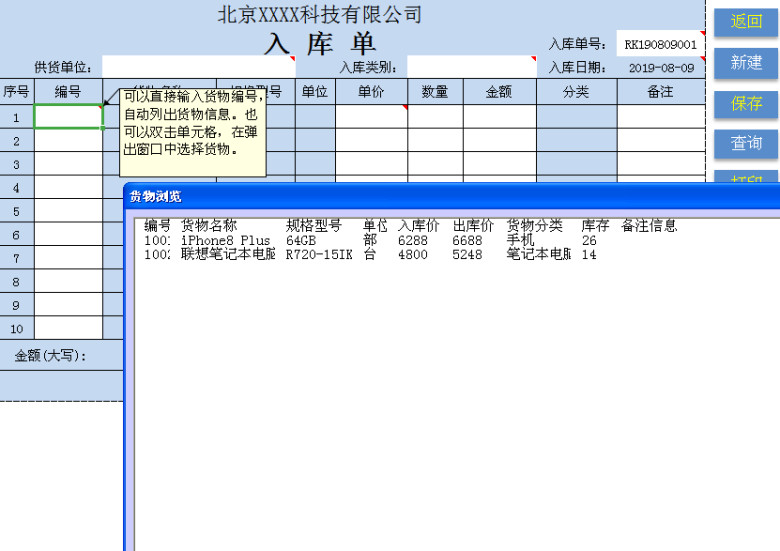Click the 入库价 value 6288
This screenshot has width=780, height=551.
(x=412, y=241)
